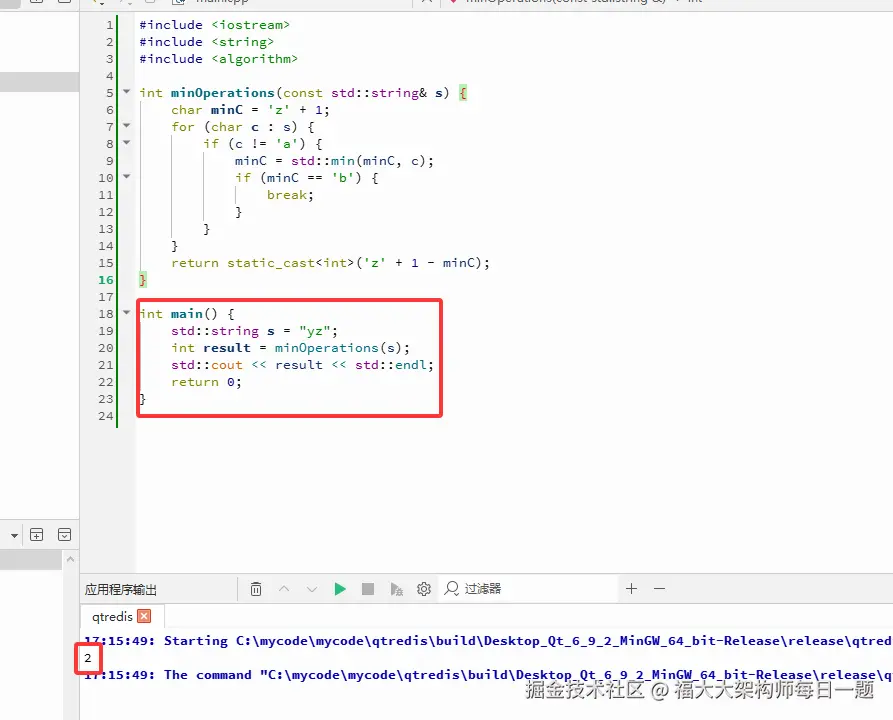Re-run the program with green play button
893x720 pixels.
pyautogui.click(x=340, y=588)
